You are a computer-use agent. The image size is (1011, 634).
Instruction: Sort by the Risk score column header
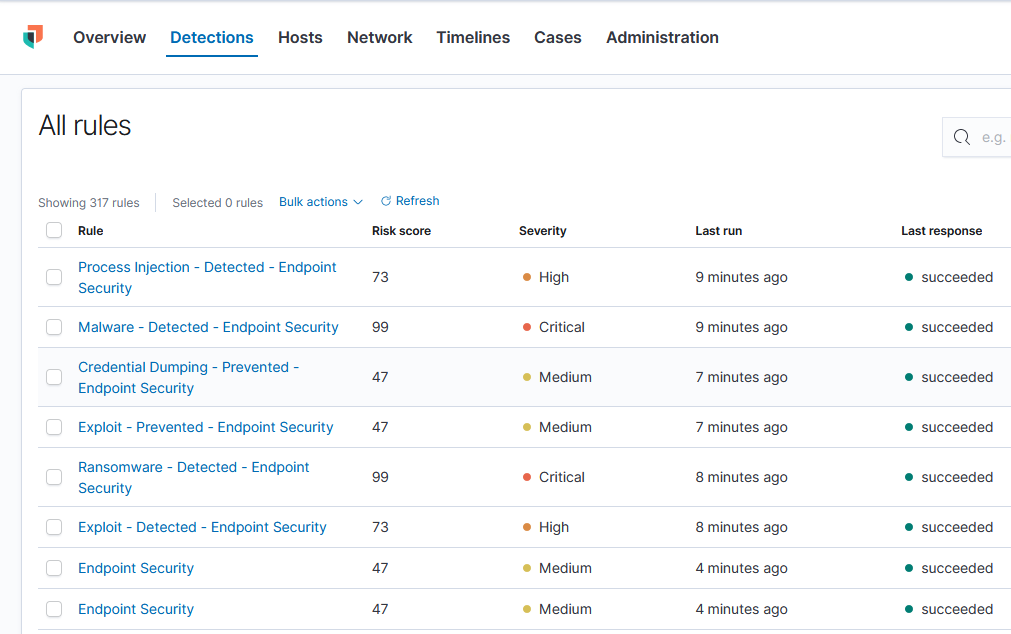401,231
